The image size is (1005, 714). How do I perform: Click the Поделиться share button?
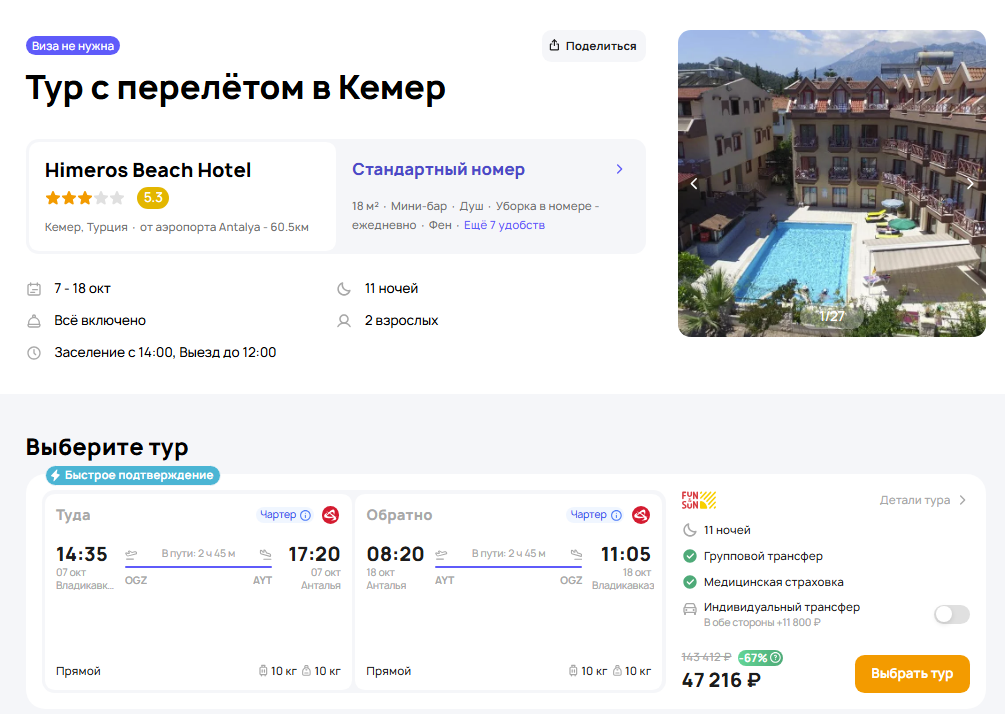[593, 46]
